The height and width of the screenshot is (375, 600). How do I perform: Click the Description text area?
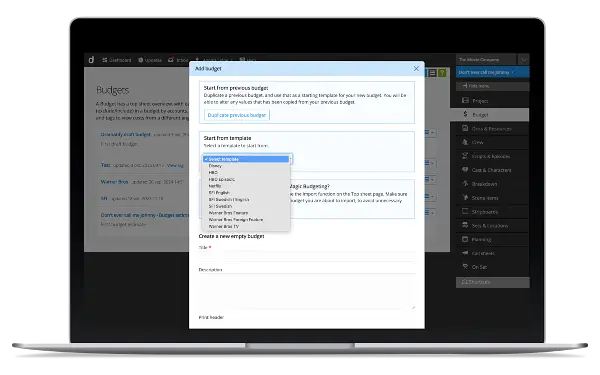[x=307, y=292]
